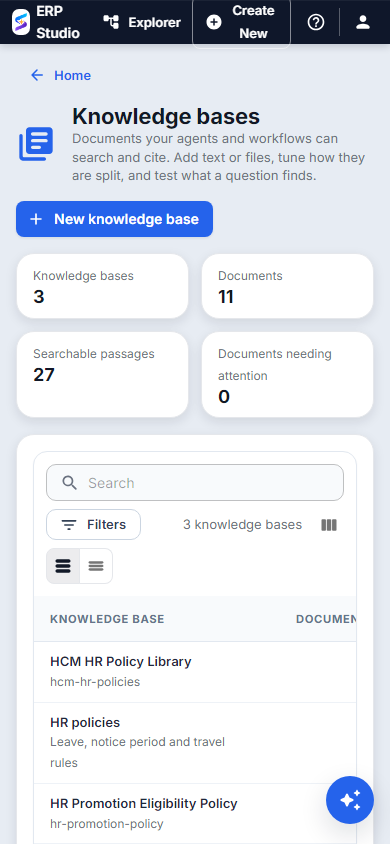Click the Documents needing attention card
Viewport: 390px width, 844px height.
pyautogui.click(x=287, y=375)
